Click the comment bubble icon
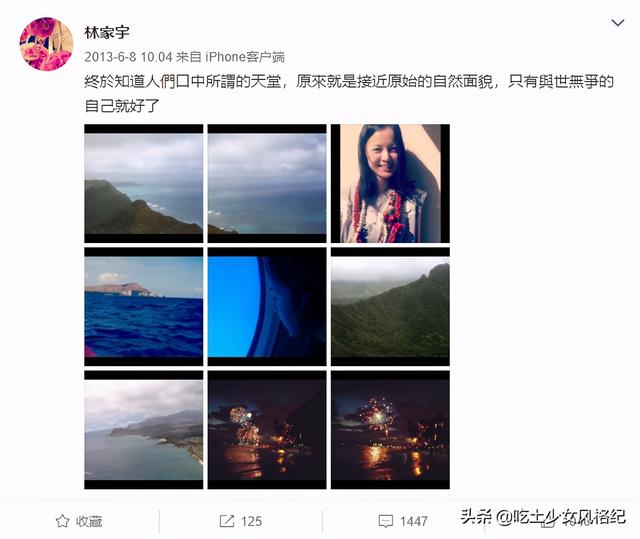This screenshot has height=539, width=640. (386, 521)
